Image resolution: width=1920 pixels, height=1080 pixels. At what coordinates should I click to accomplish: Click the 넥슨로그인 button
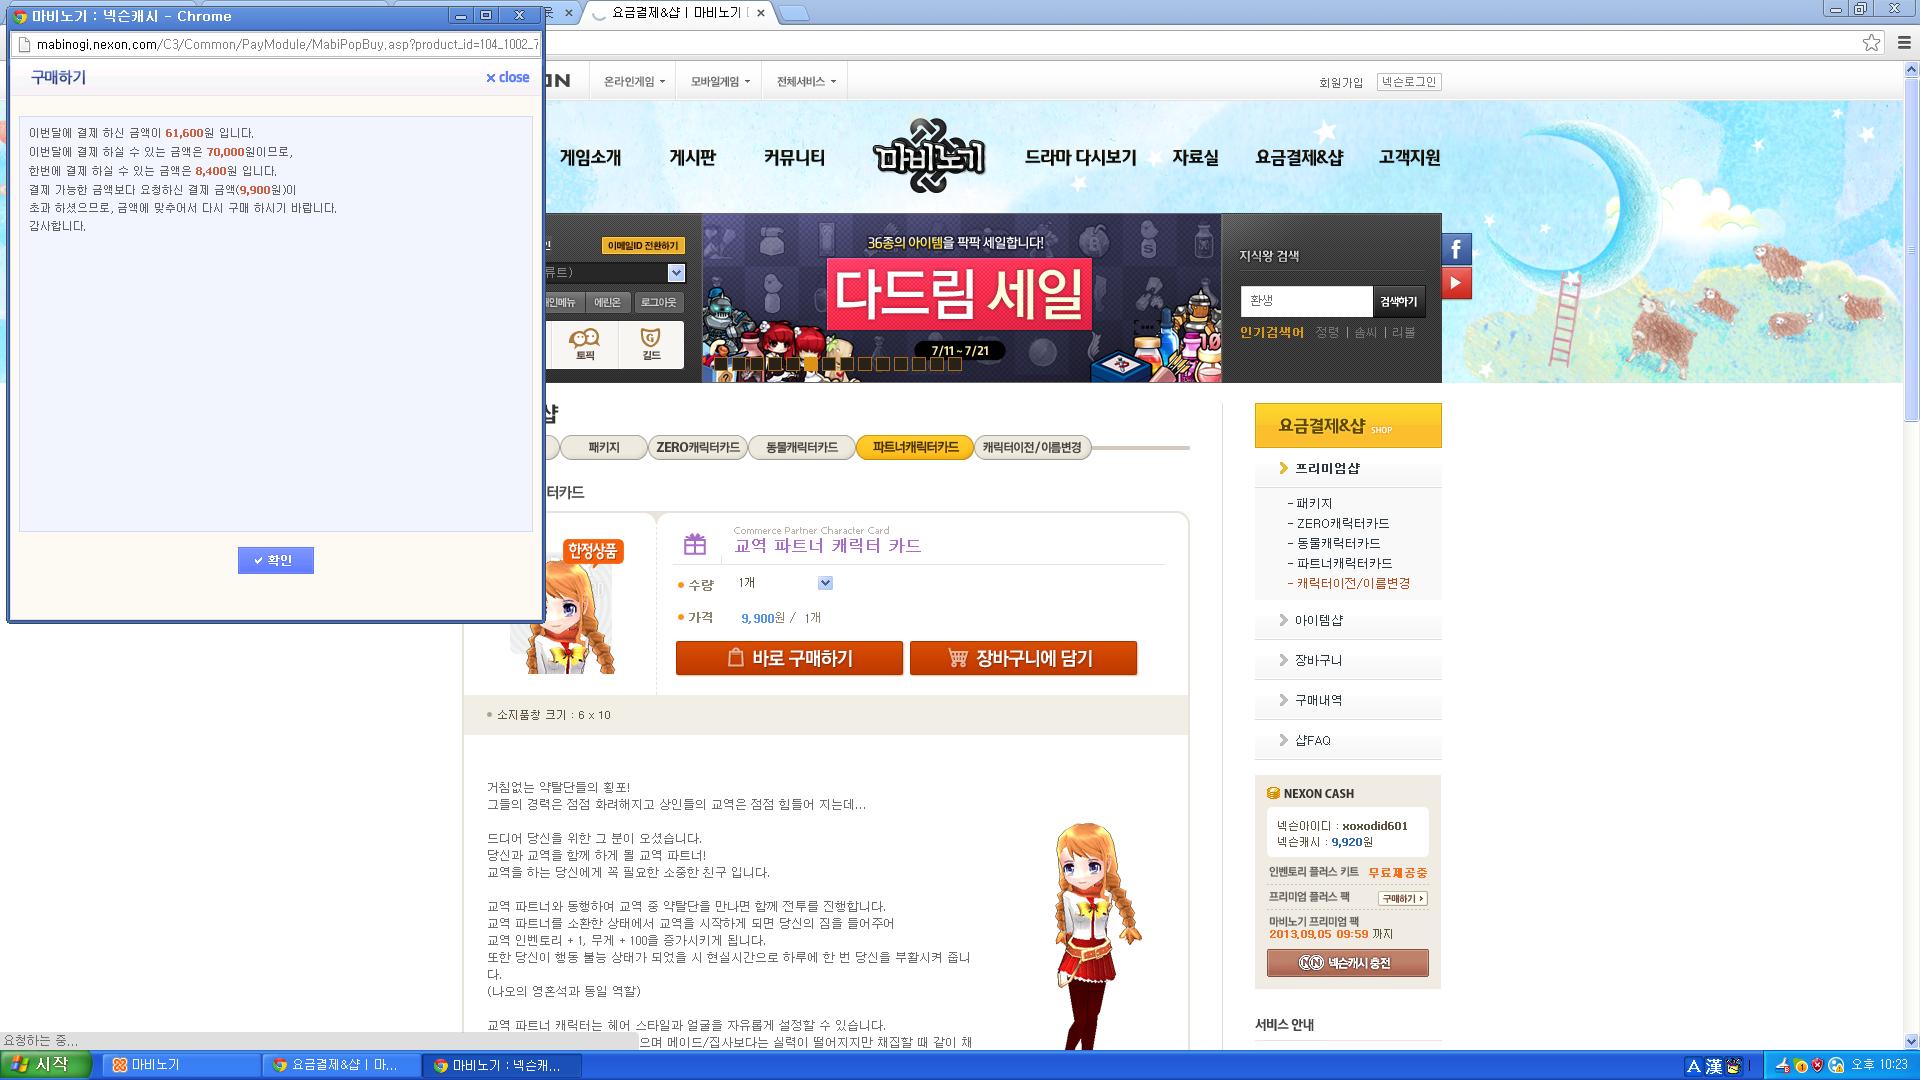(x=1409, y=82)
